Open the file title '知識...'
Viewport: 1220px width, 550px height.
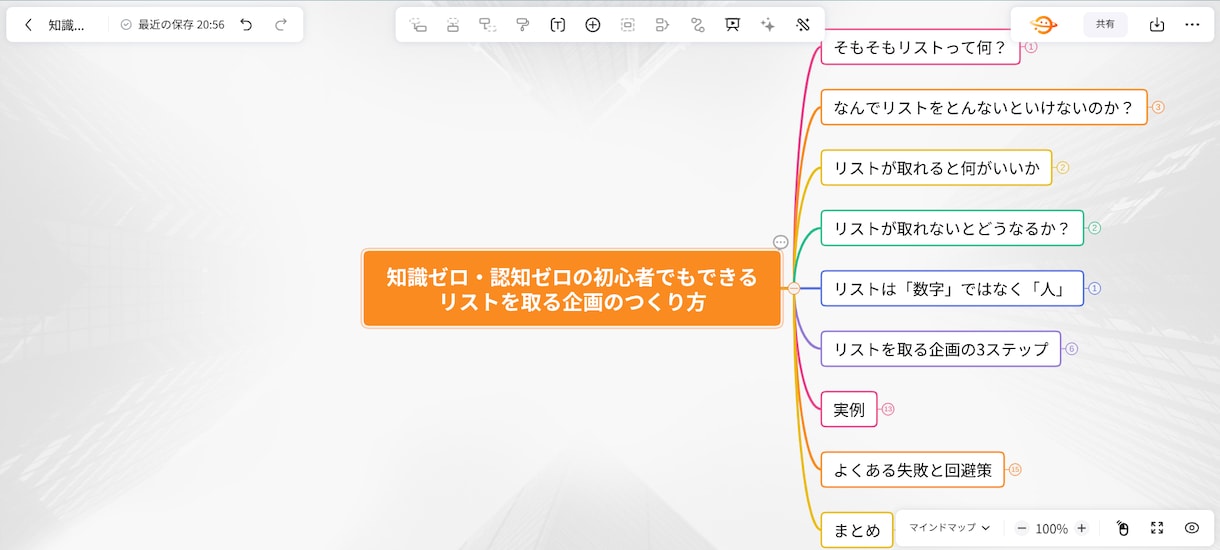66,25
